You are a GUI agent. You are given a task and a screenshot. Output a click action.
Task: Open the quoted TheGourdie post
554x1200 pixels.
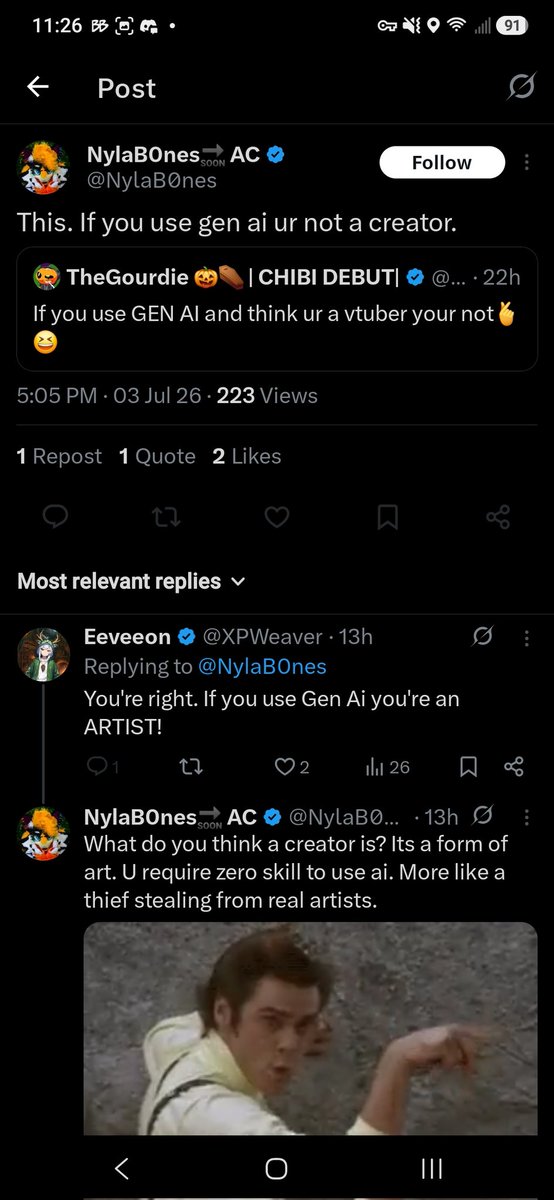pyautogui.click(x=277, y=313)
